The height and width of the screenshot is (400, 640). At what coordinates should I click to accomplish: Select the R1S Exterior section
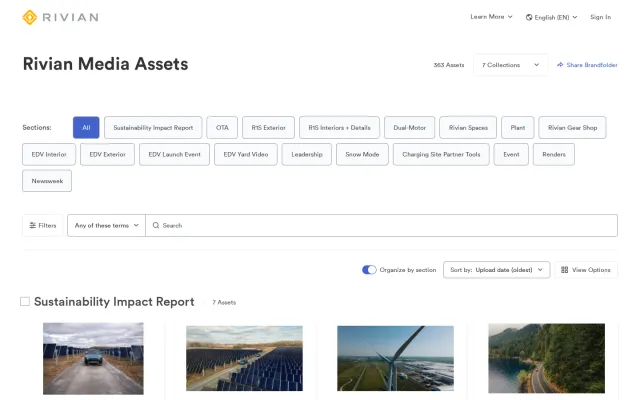[268, 127]
